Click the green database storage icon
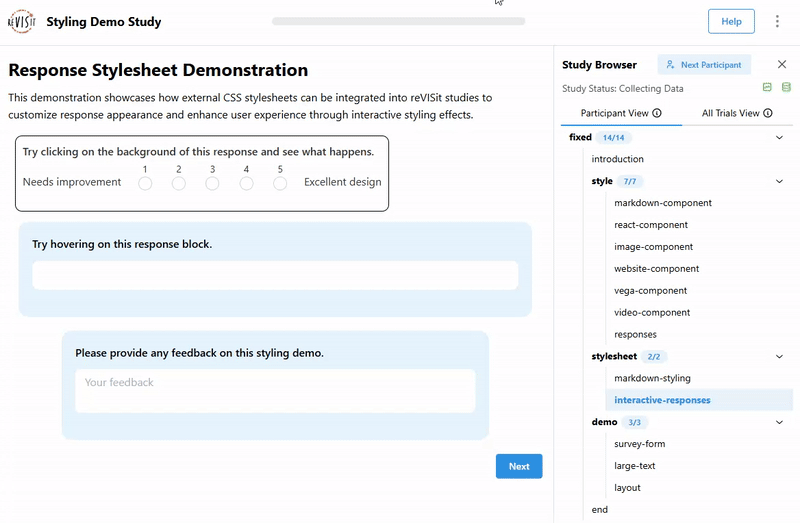 (786, 87)
